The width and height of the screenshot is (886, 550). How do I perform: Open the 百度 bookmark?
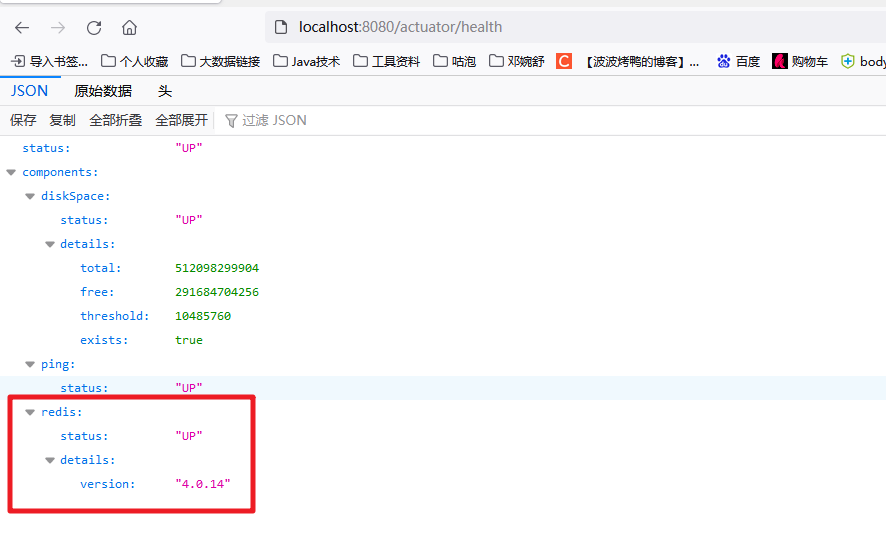click(x=738, y=61)
